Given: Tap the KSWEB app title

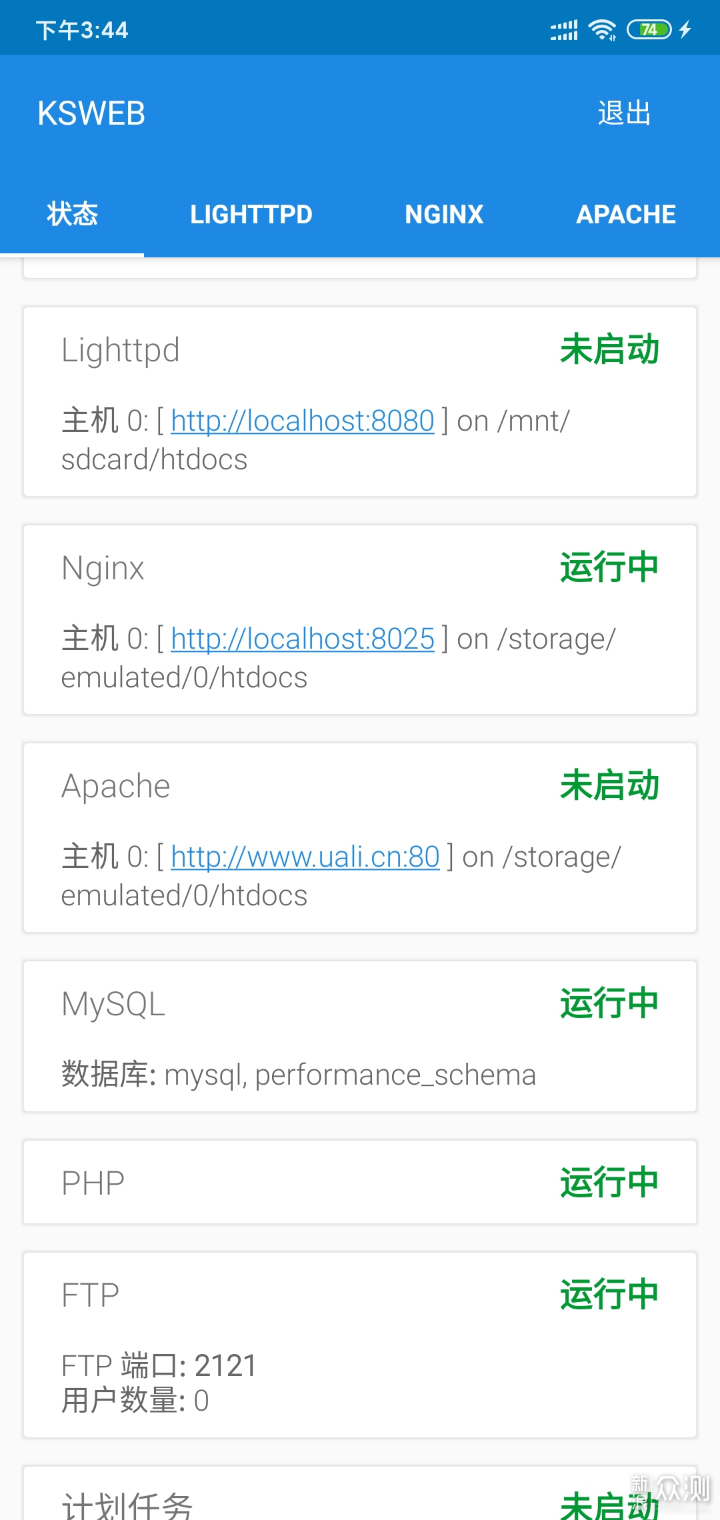Looking at the screenshot, I should [x=91, y=114].
